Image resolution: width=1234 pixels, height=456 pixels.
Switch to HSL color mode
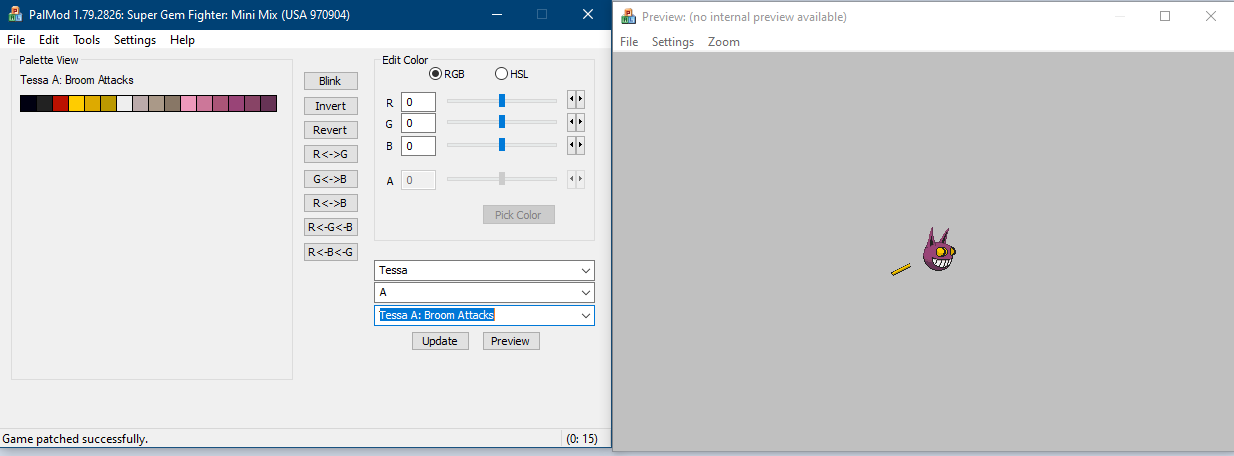click(502, 74)
